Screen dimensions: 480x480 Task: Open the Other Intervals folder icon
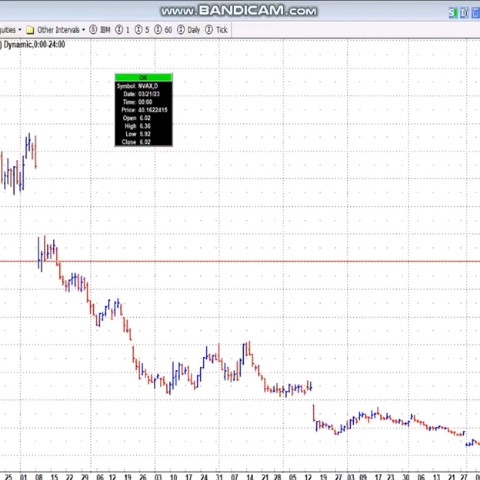(30, 30)
